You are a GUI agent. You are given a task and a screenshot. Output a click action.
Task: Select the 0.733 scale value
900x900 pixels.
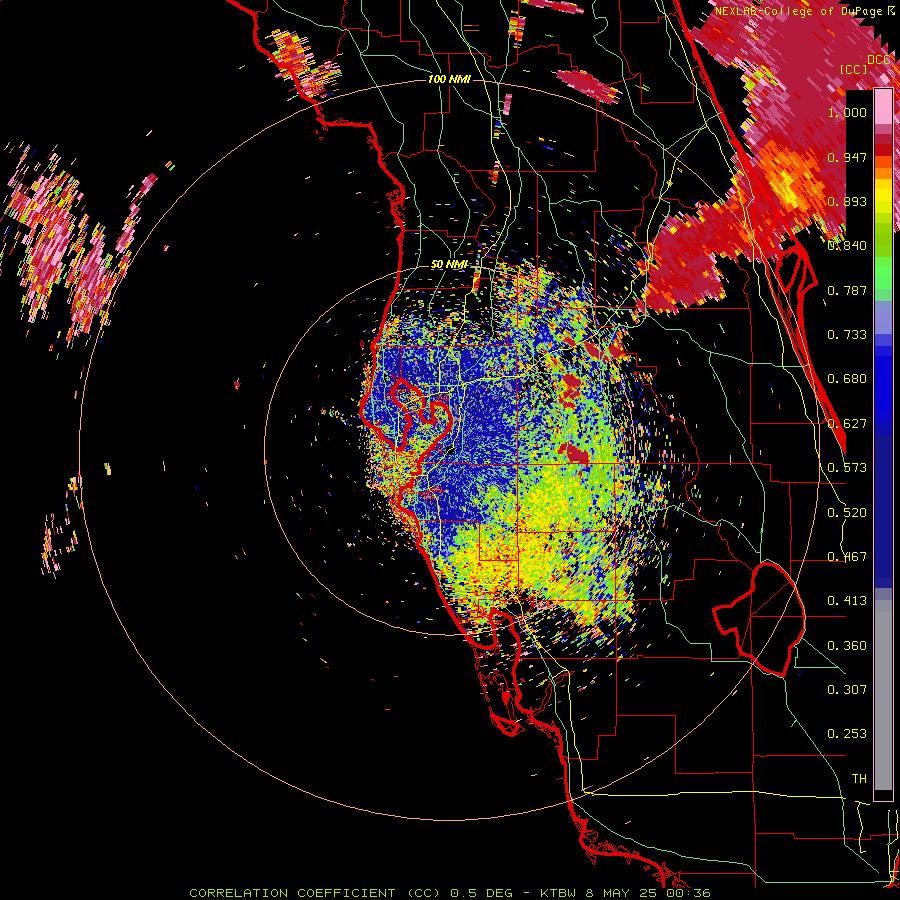tap(847, 335)
